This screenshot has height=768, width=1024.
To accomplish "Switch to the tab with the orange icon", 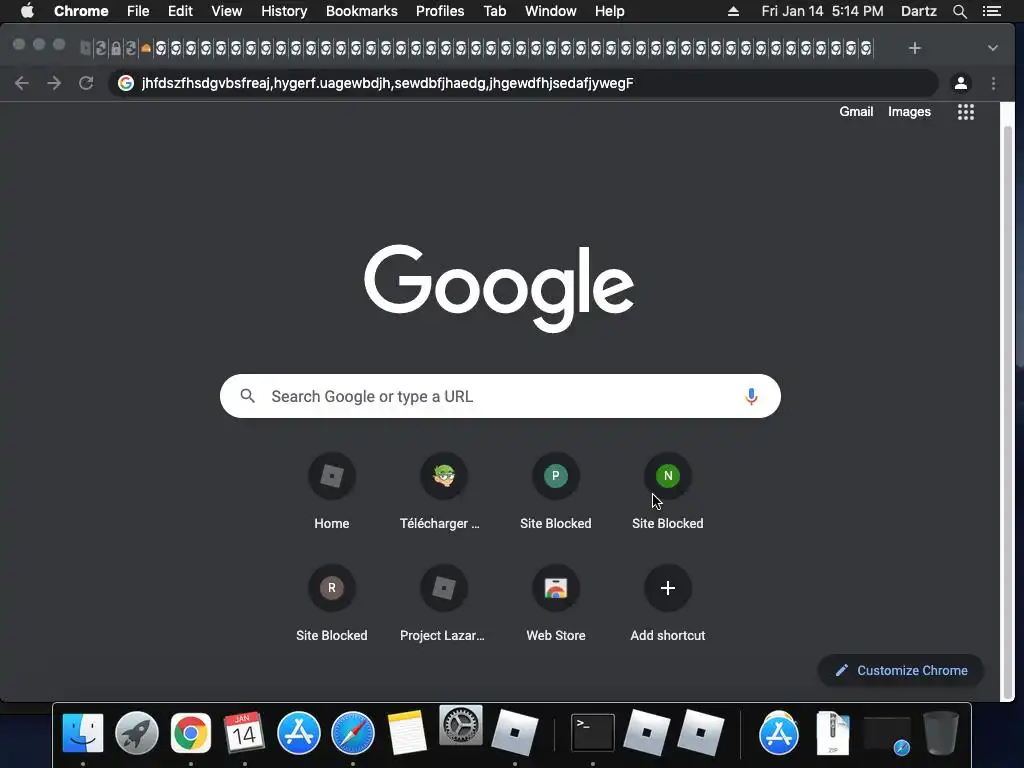I will click(146, 48).
